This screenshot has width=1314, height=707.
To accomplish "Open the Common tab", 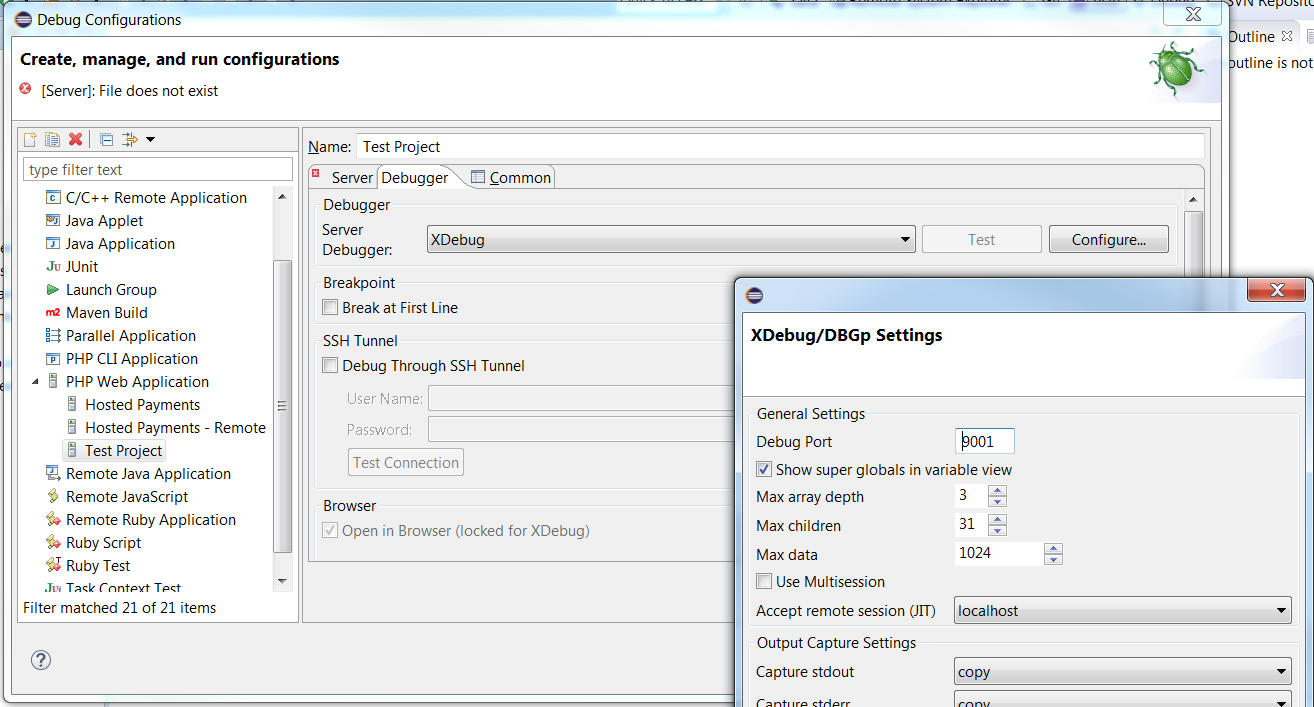I will pyautogui.click(x=519, y=178).
